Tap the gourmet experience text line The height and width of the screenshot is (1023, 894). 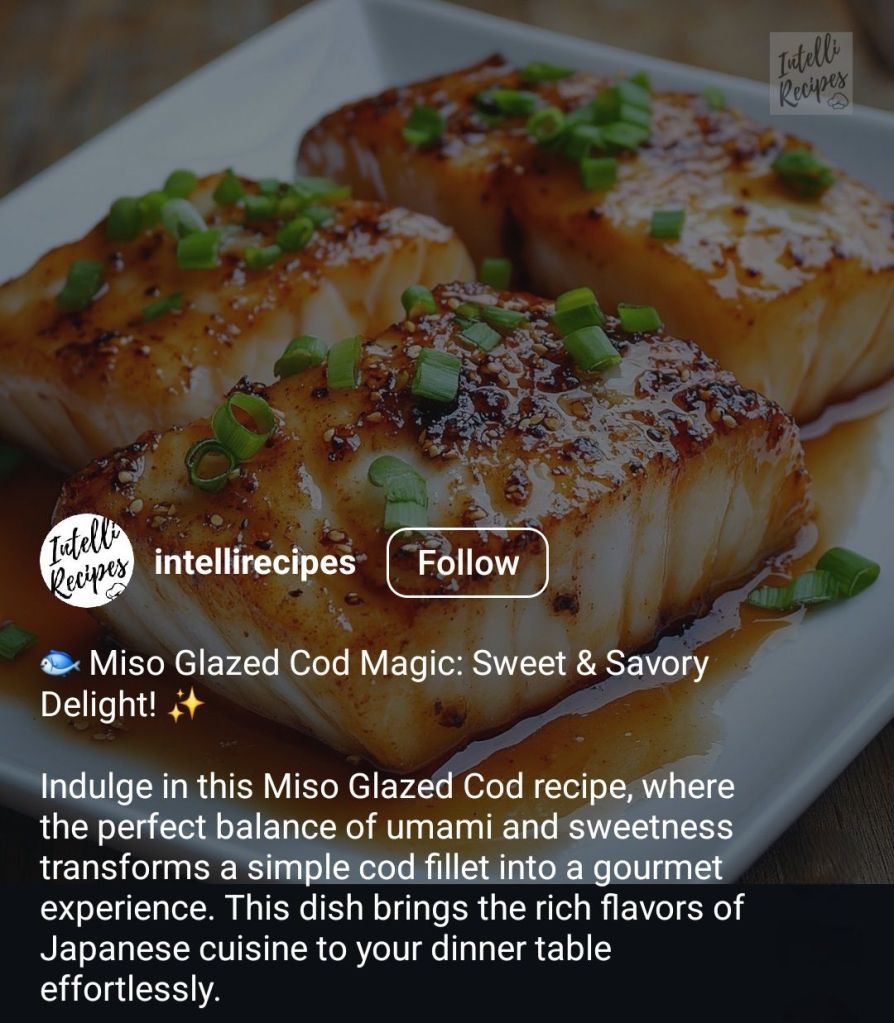[x=381, y=868]
